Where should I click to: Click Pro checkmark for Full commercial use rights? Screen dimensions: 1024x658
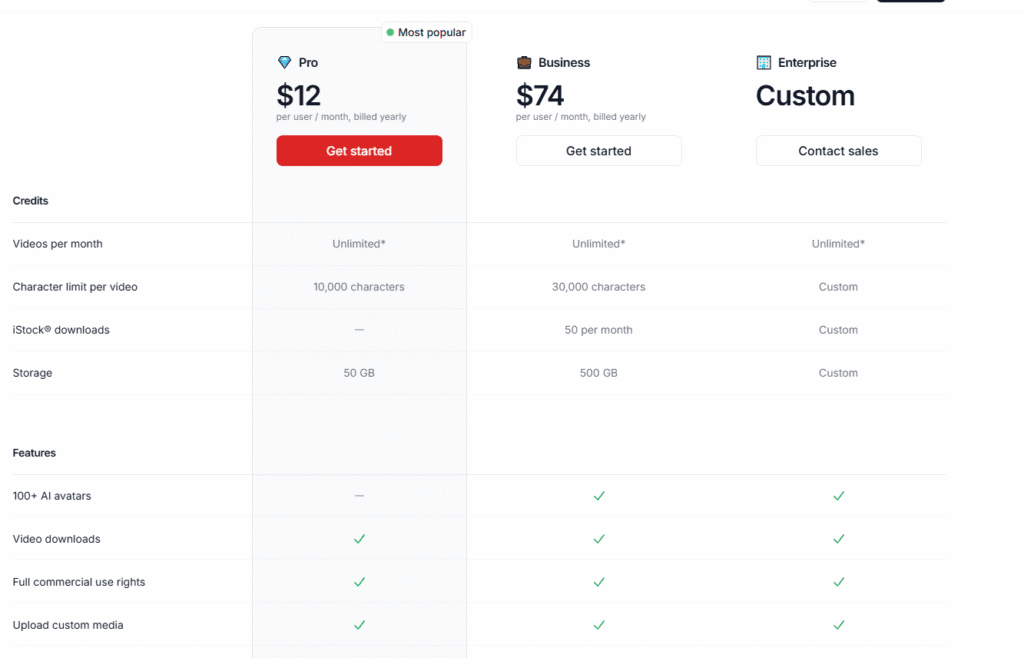[359, 582]
